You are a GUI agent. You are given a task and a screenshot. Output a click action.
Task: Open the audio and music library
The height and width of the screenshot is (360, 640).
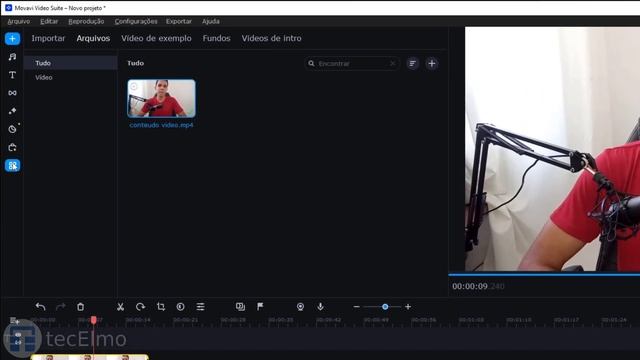[x=13, y=57]
